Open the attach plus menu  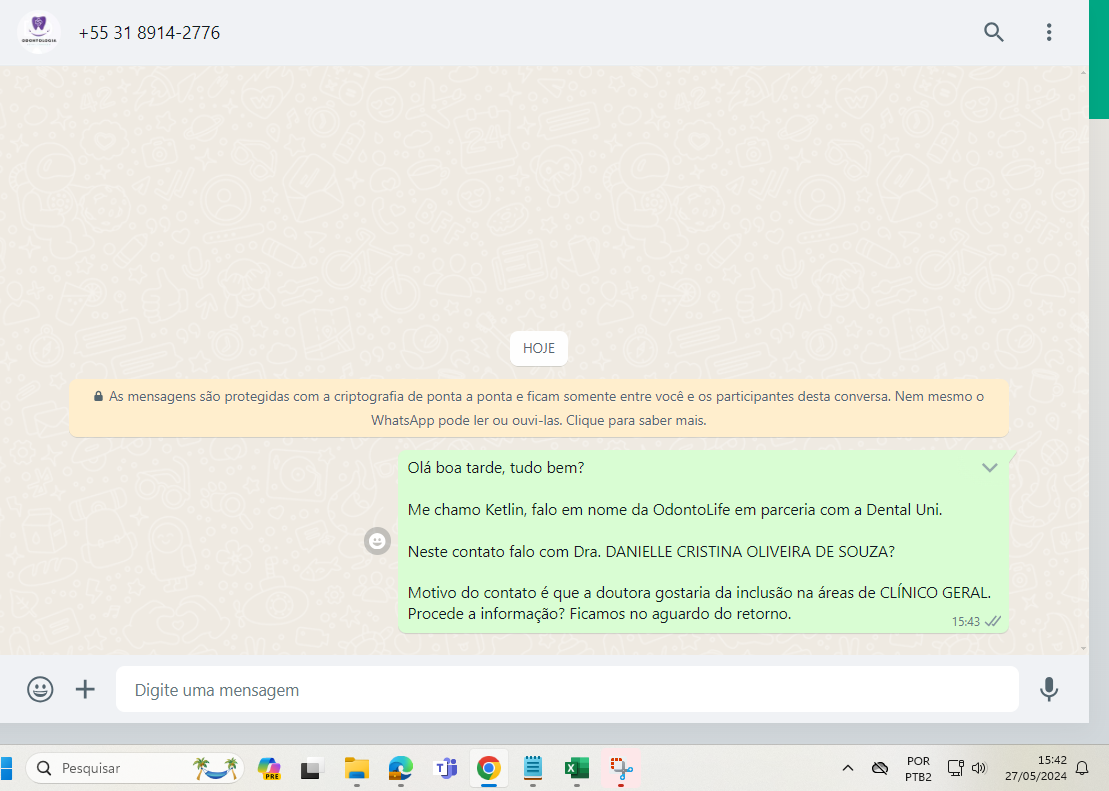pos(85,689)
